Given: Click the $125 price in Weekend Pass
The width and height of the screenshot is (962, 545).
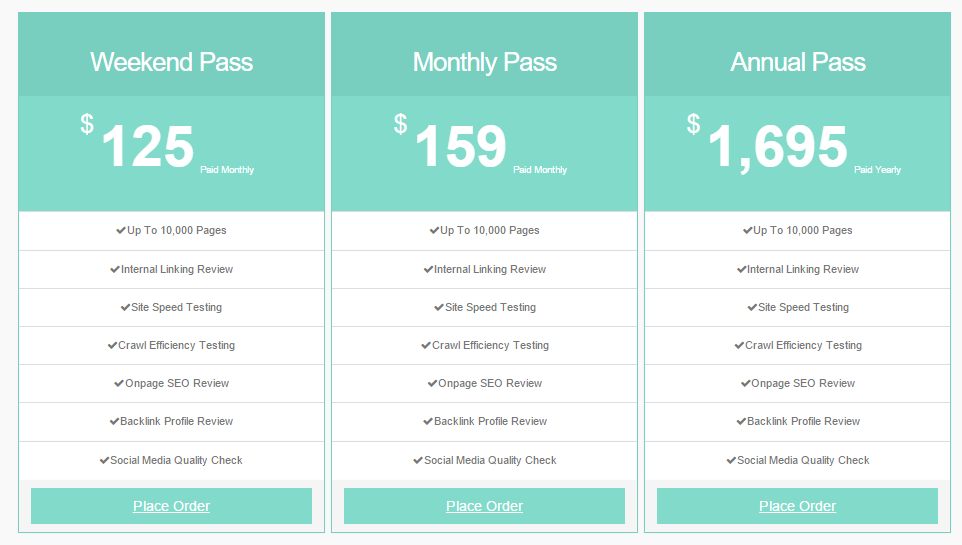Looking at the screenshot, I should tap(147, 147).
